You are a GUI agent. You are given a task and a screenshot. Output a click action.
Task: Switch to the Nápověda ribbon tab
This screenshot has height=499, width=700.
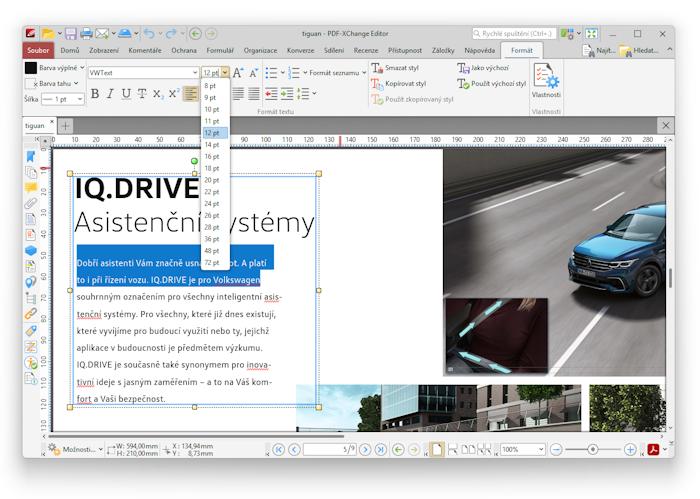tap(479, 50)
